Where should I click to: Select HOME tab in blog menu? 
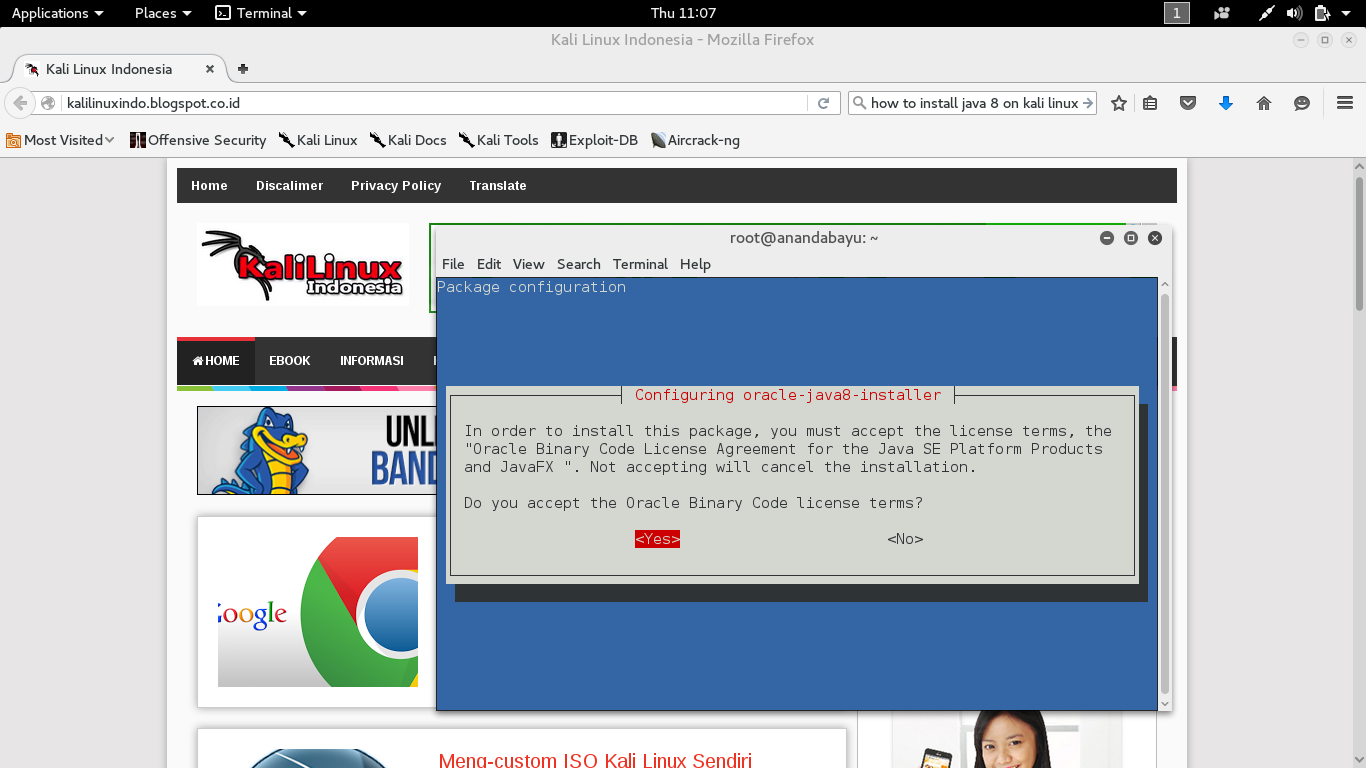tap(216, 361)
